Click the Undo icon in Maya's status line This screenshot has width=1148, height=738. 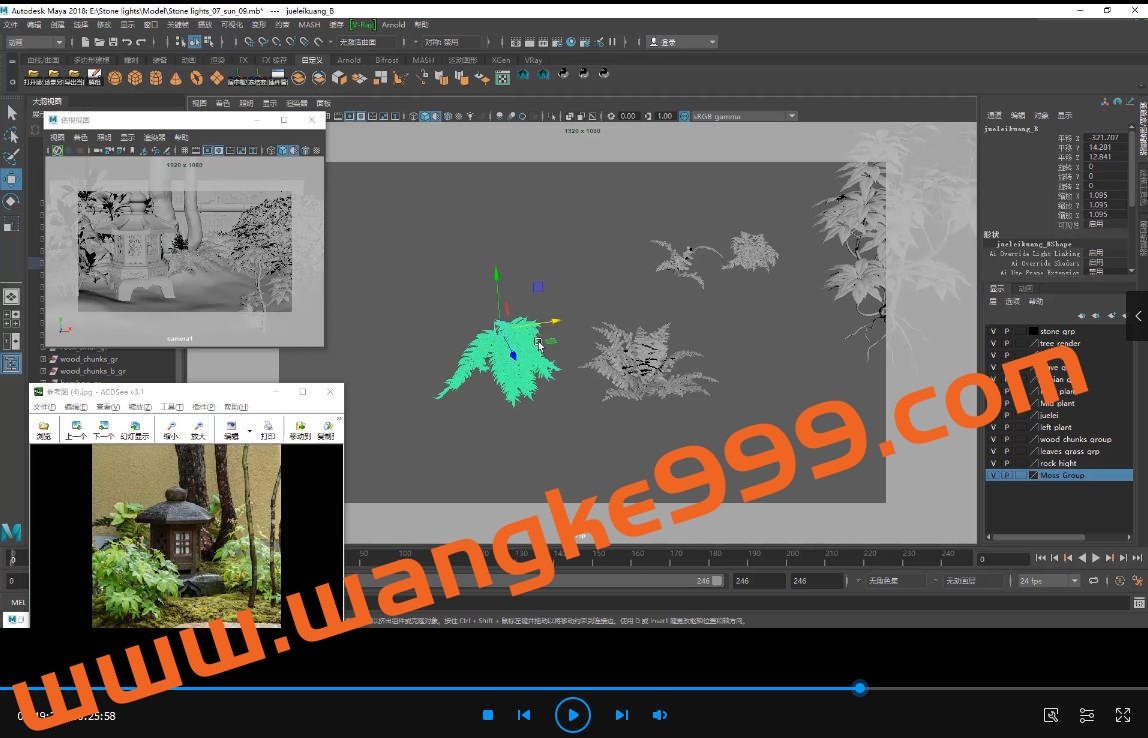point(128,41)
